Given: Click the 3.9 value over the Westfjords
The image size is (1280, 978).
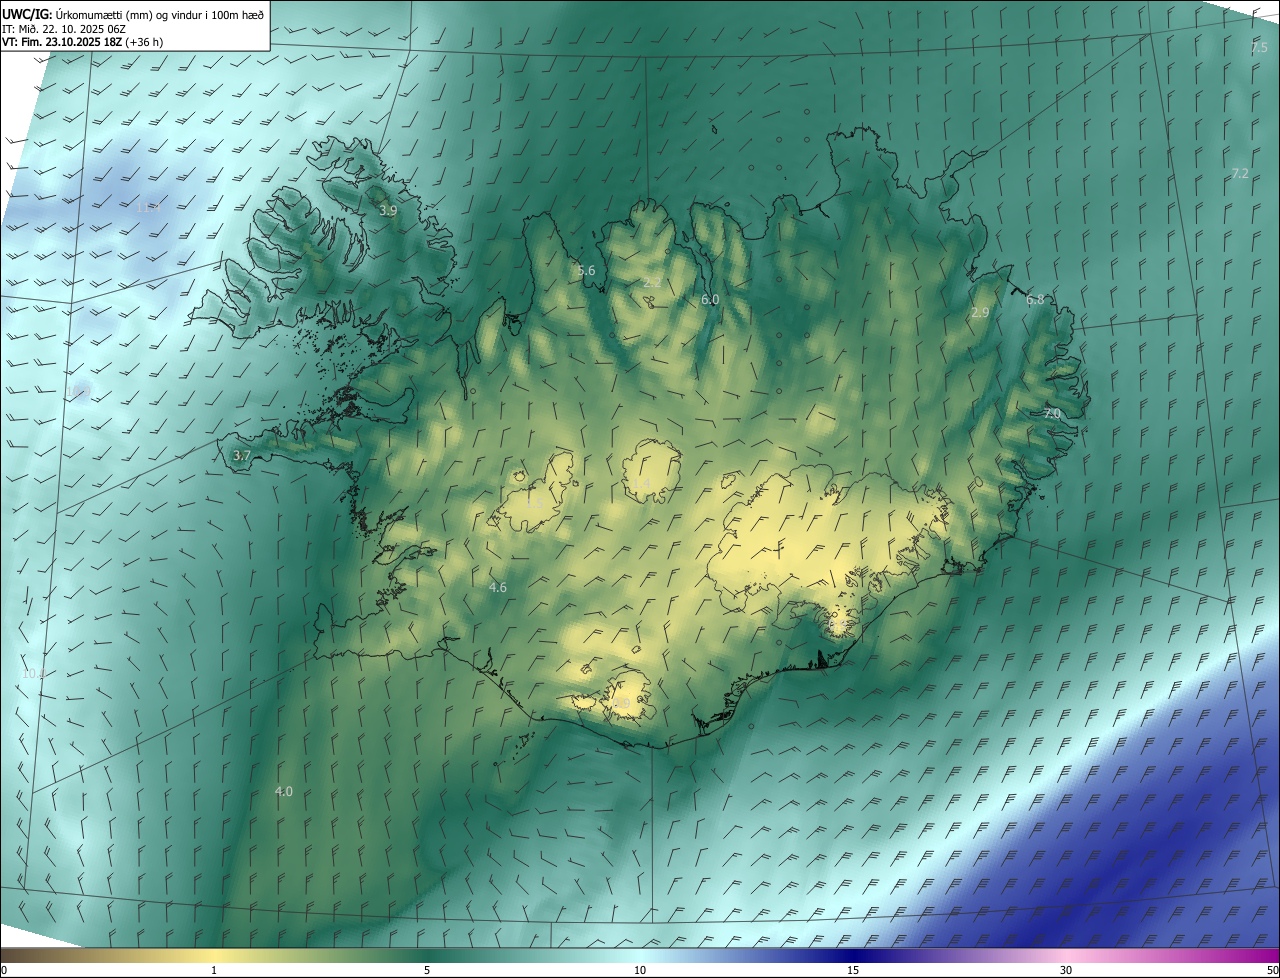Looking at the screenshot, I should click(388, 211).
